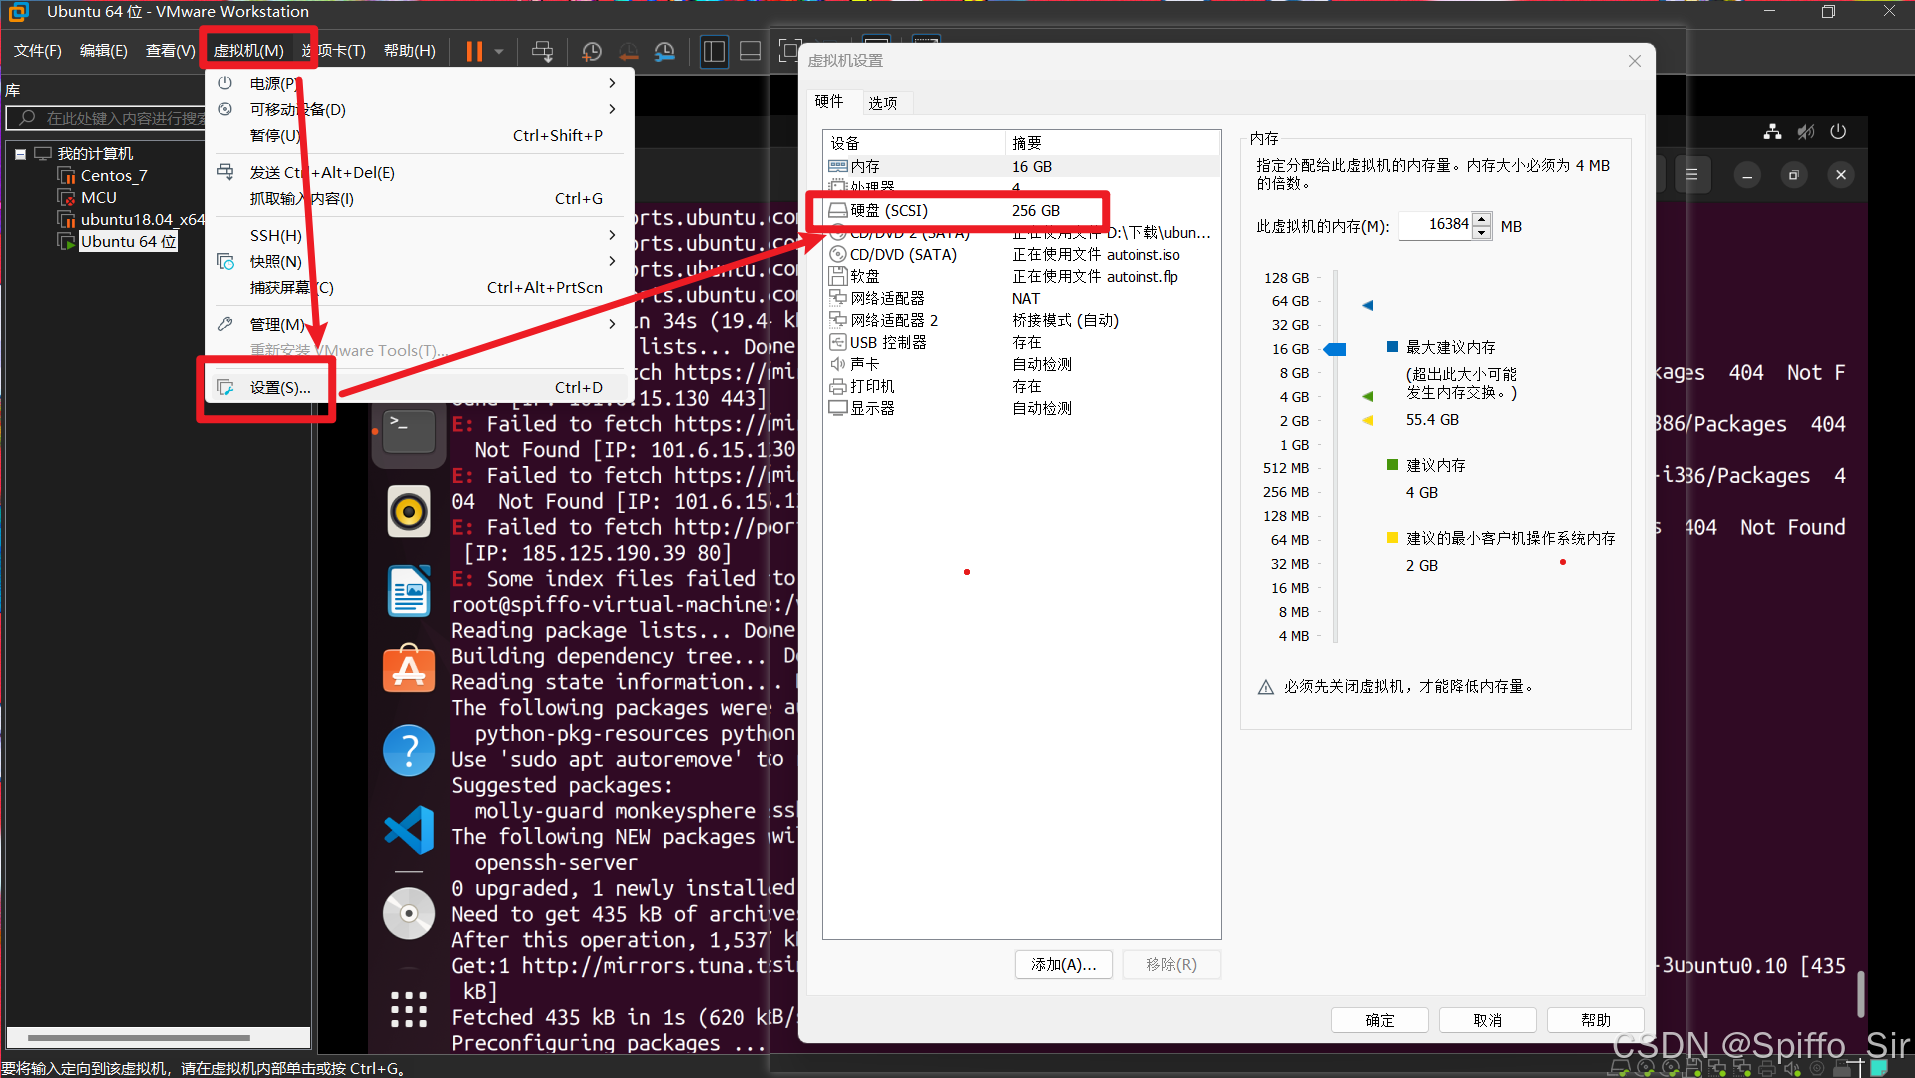
Task: Select 抓取输入内容(I) menu entry
Action: pos(417,198)
